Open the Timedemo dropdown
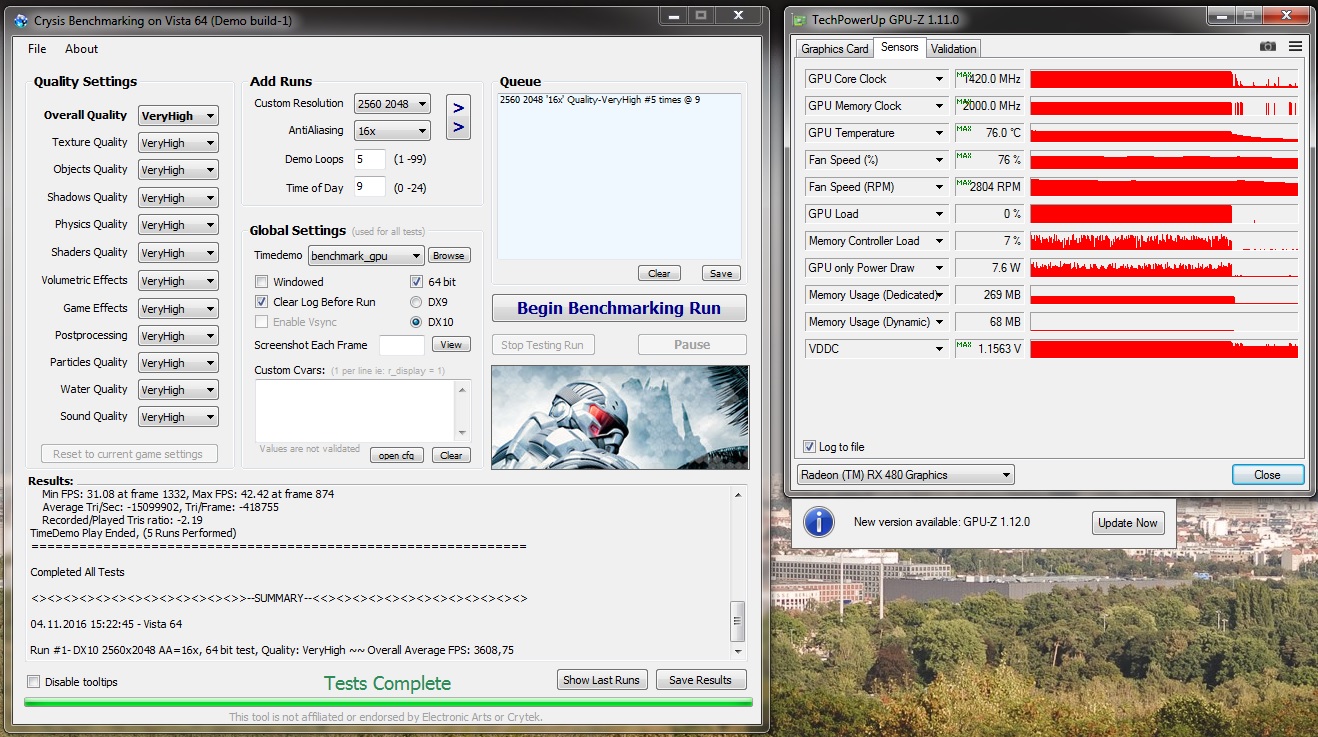This screenshot has height=737, width=1318. (x=366, y=256)
